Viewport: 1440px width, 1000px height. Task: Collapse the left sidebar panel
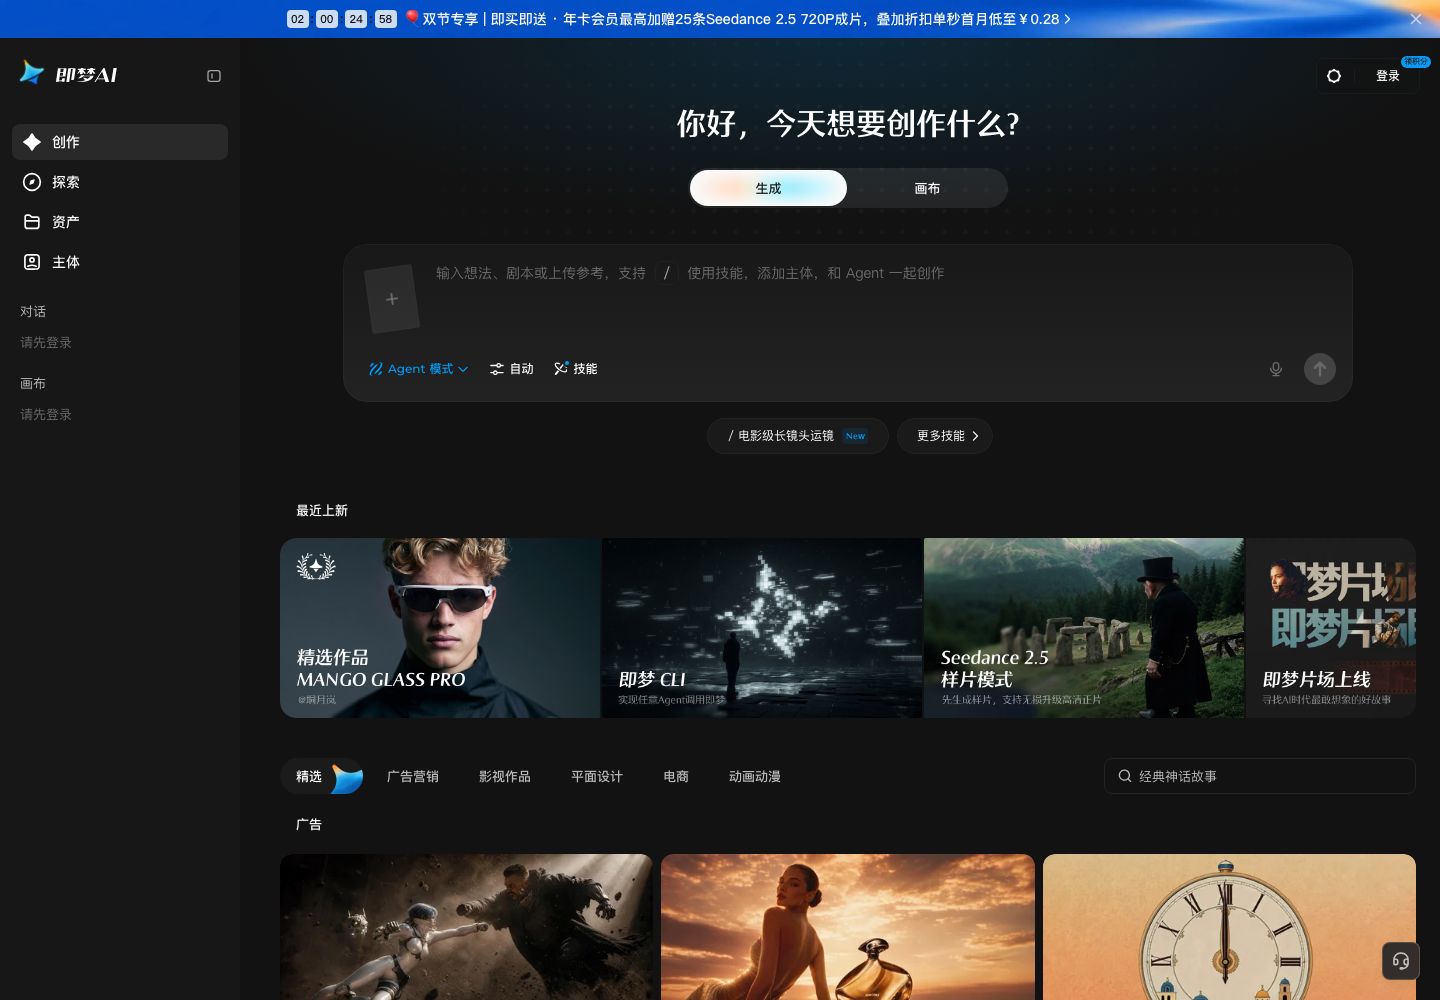point(214,76)
